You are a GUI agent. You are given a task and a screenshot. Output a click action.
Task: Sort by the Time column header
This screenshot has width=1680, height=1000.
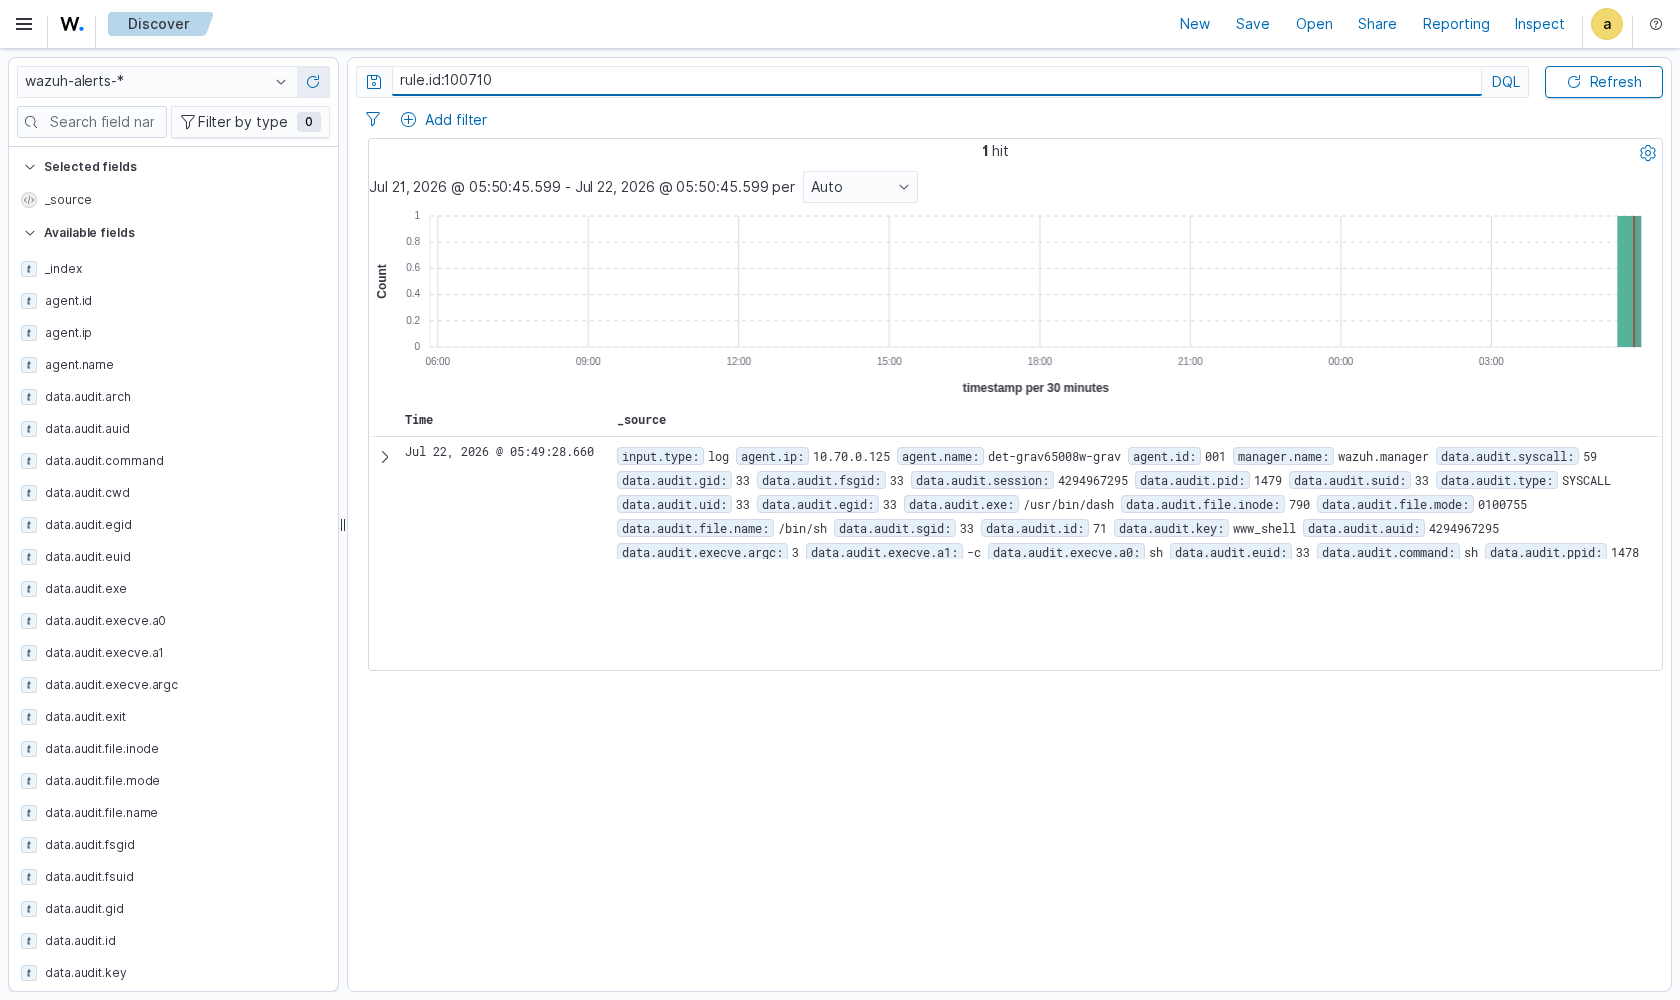pos(419,420)
